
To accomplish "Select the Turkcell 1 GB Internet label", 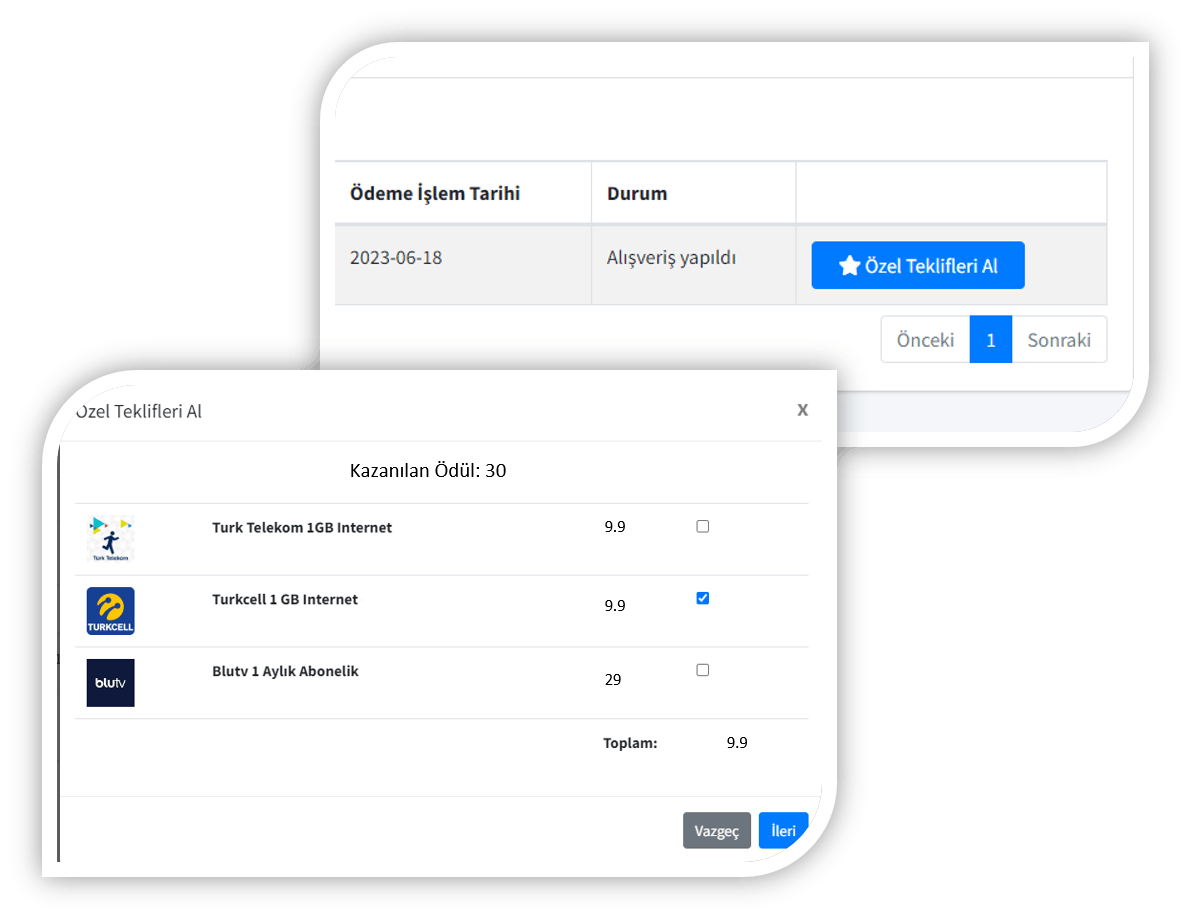I will pyautogui.click(x=285, y=599).
